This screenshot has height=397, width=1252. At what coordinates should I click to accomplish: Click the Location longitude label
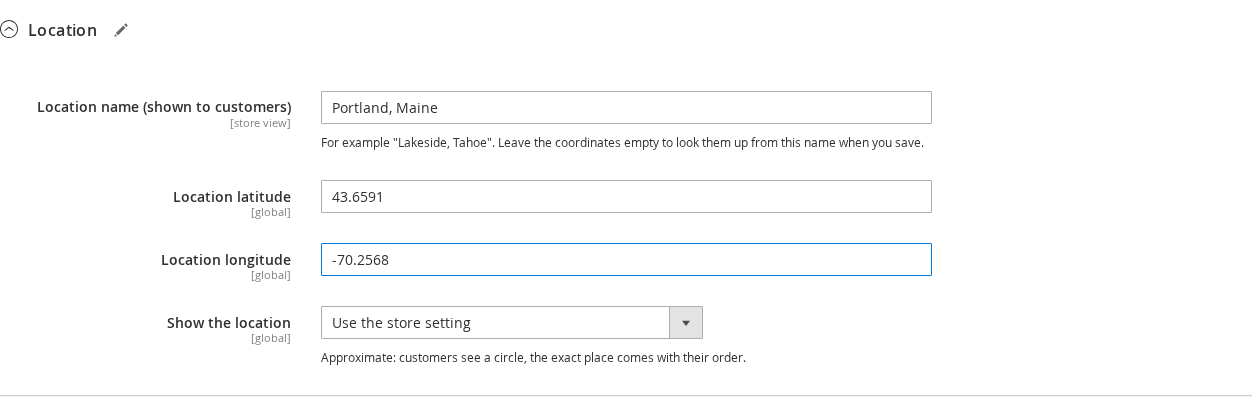click(226, 260)
